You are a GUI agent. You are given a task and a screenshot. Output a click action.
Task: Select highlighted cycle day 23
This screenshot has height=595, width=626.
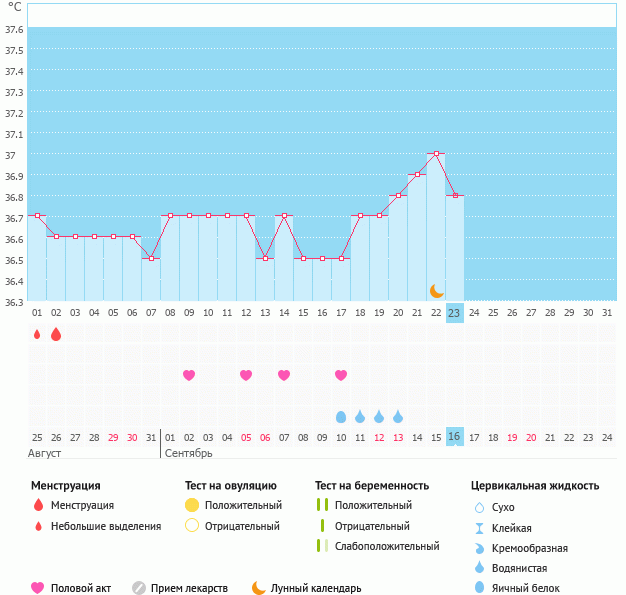pyautogui.click(x=455, y=313)
